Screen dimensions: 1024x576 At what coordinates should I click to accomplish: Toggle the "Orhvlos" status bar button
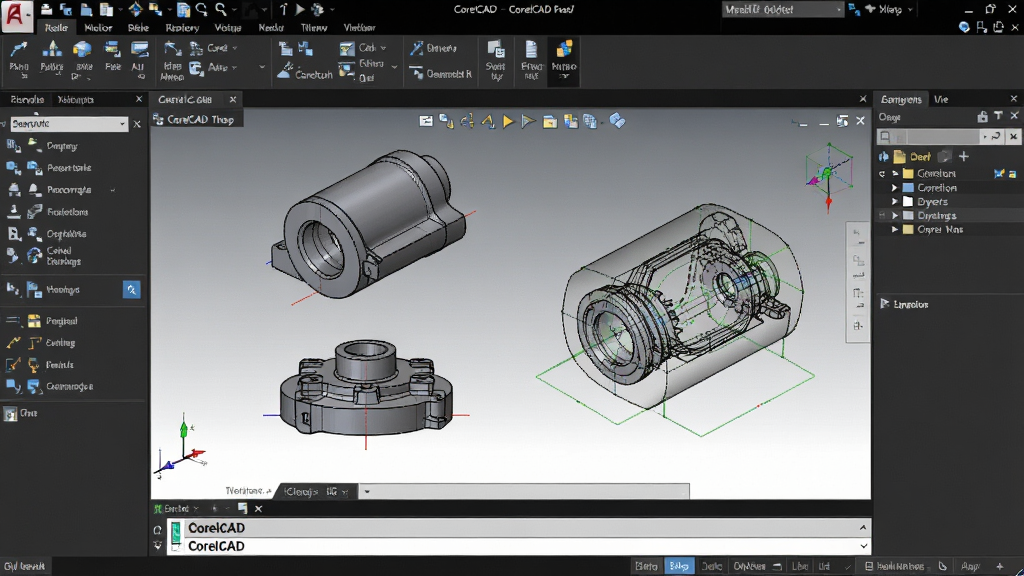[x=749, y=566]
